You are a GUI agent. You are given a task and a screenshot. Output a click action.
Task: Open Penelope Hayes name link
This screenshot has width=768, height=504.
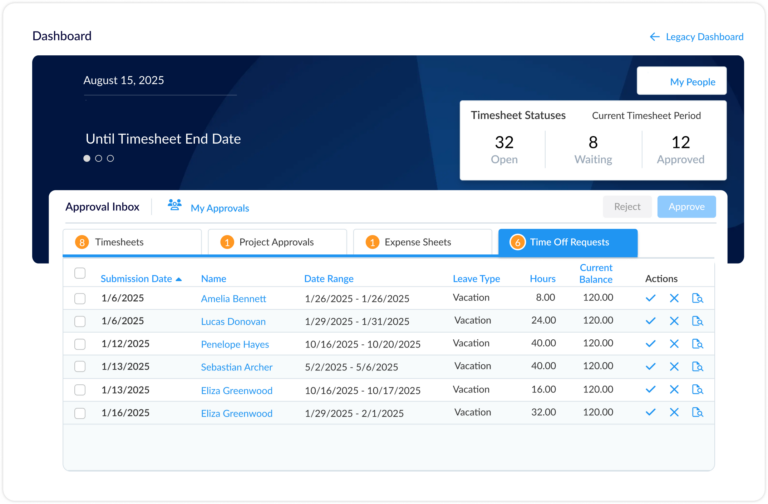(x=234, y=344)
